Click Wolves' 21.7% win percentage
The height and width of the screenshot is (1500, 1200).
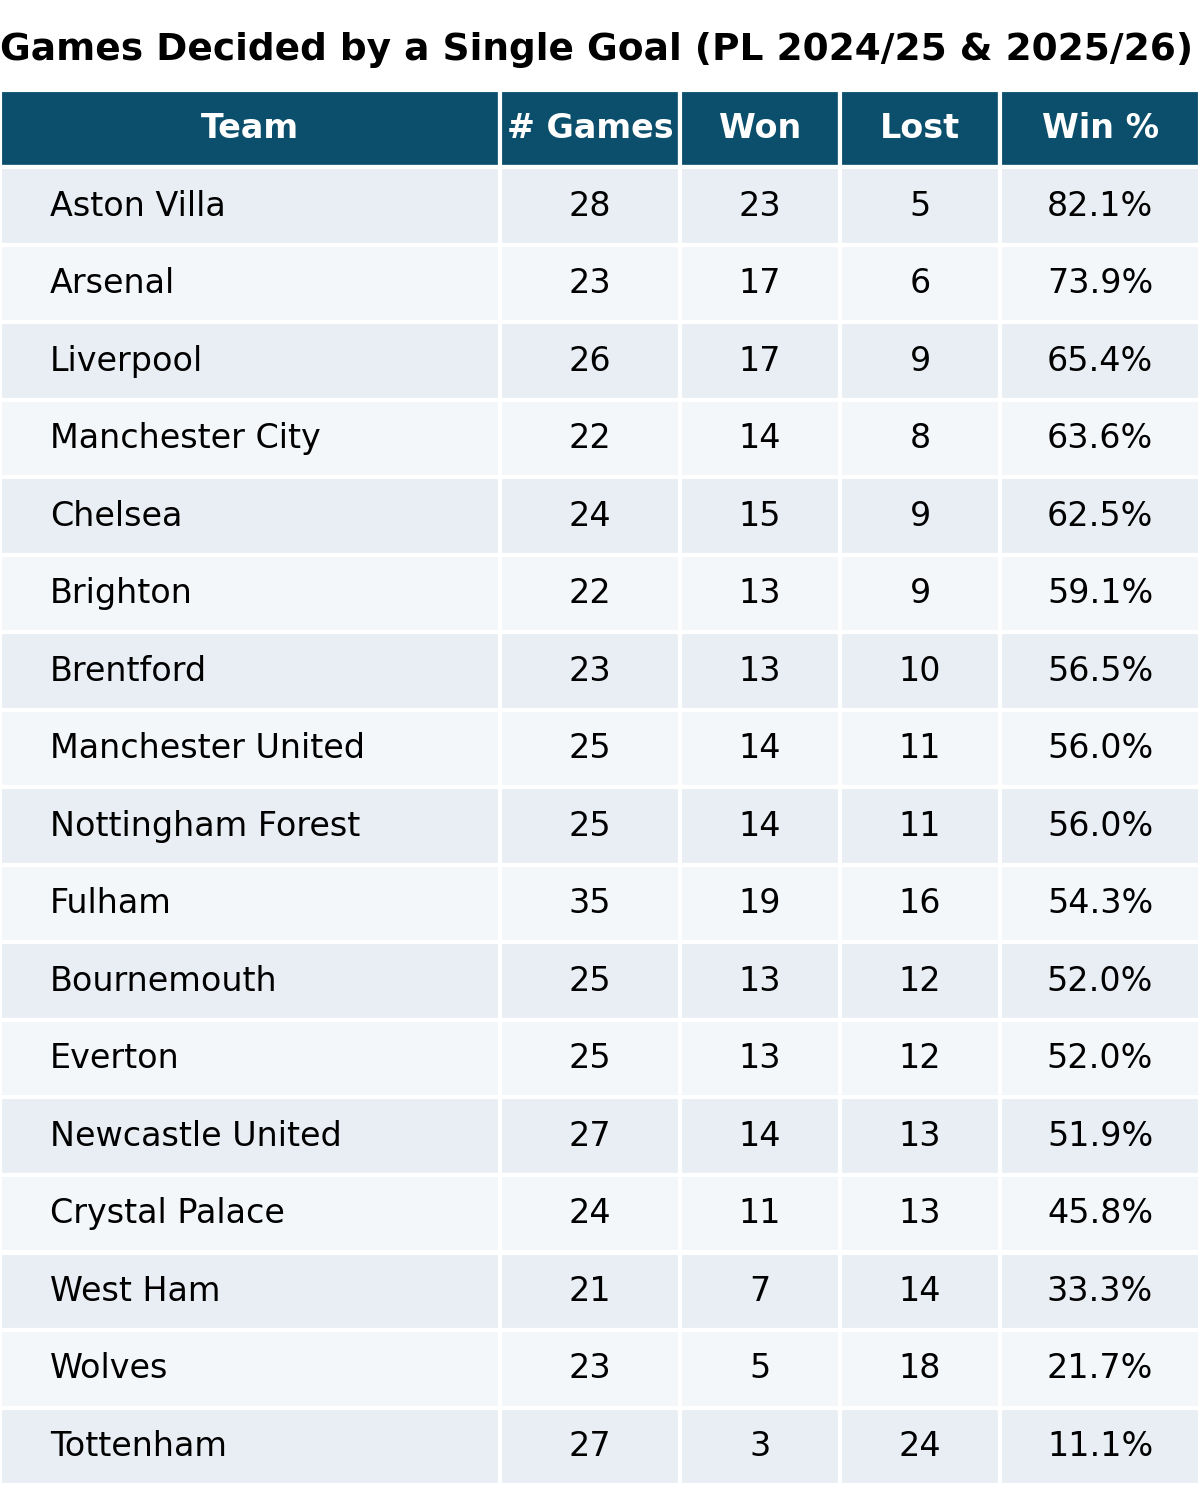[1099, 1367]
